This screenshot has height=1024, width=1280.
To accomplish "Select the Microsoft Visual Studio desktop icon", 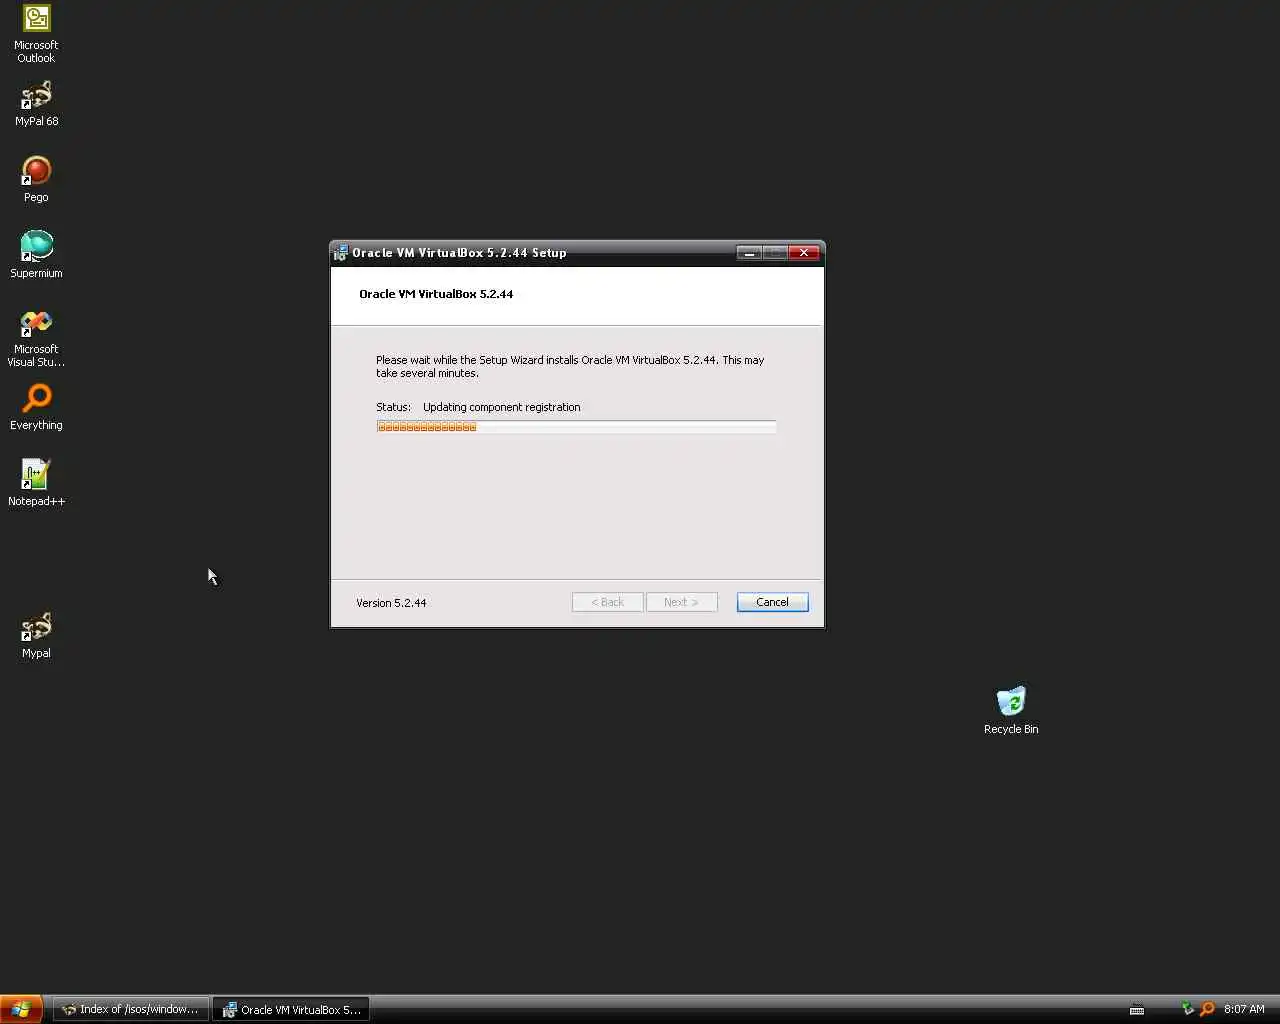I will (x=36, y=338).
